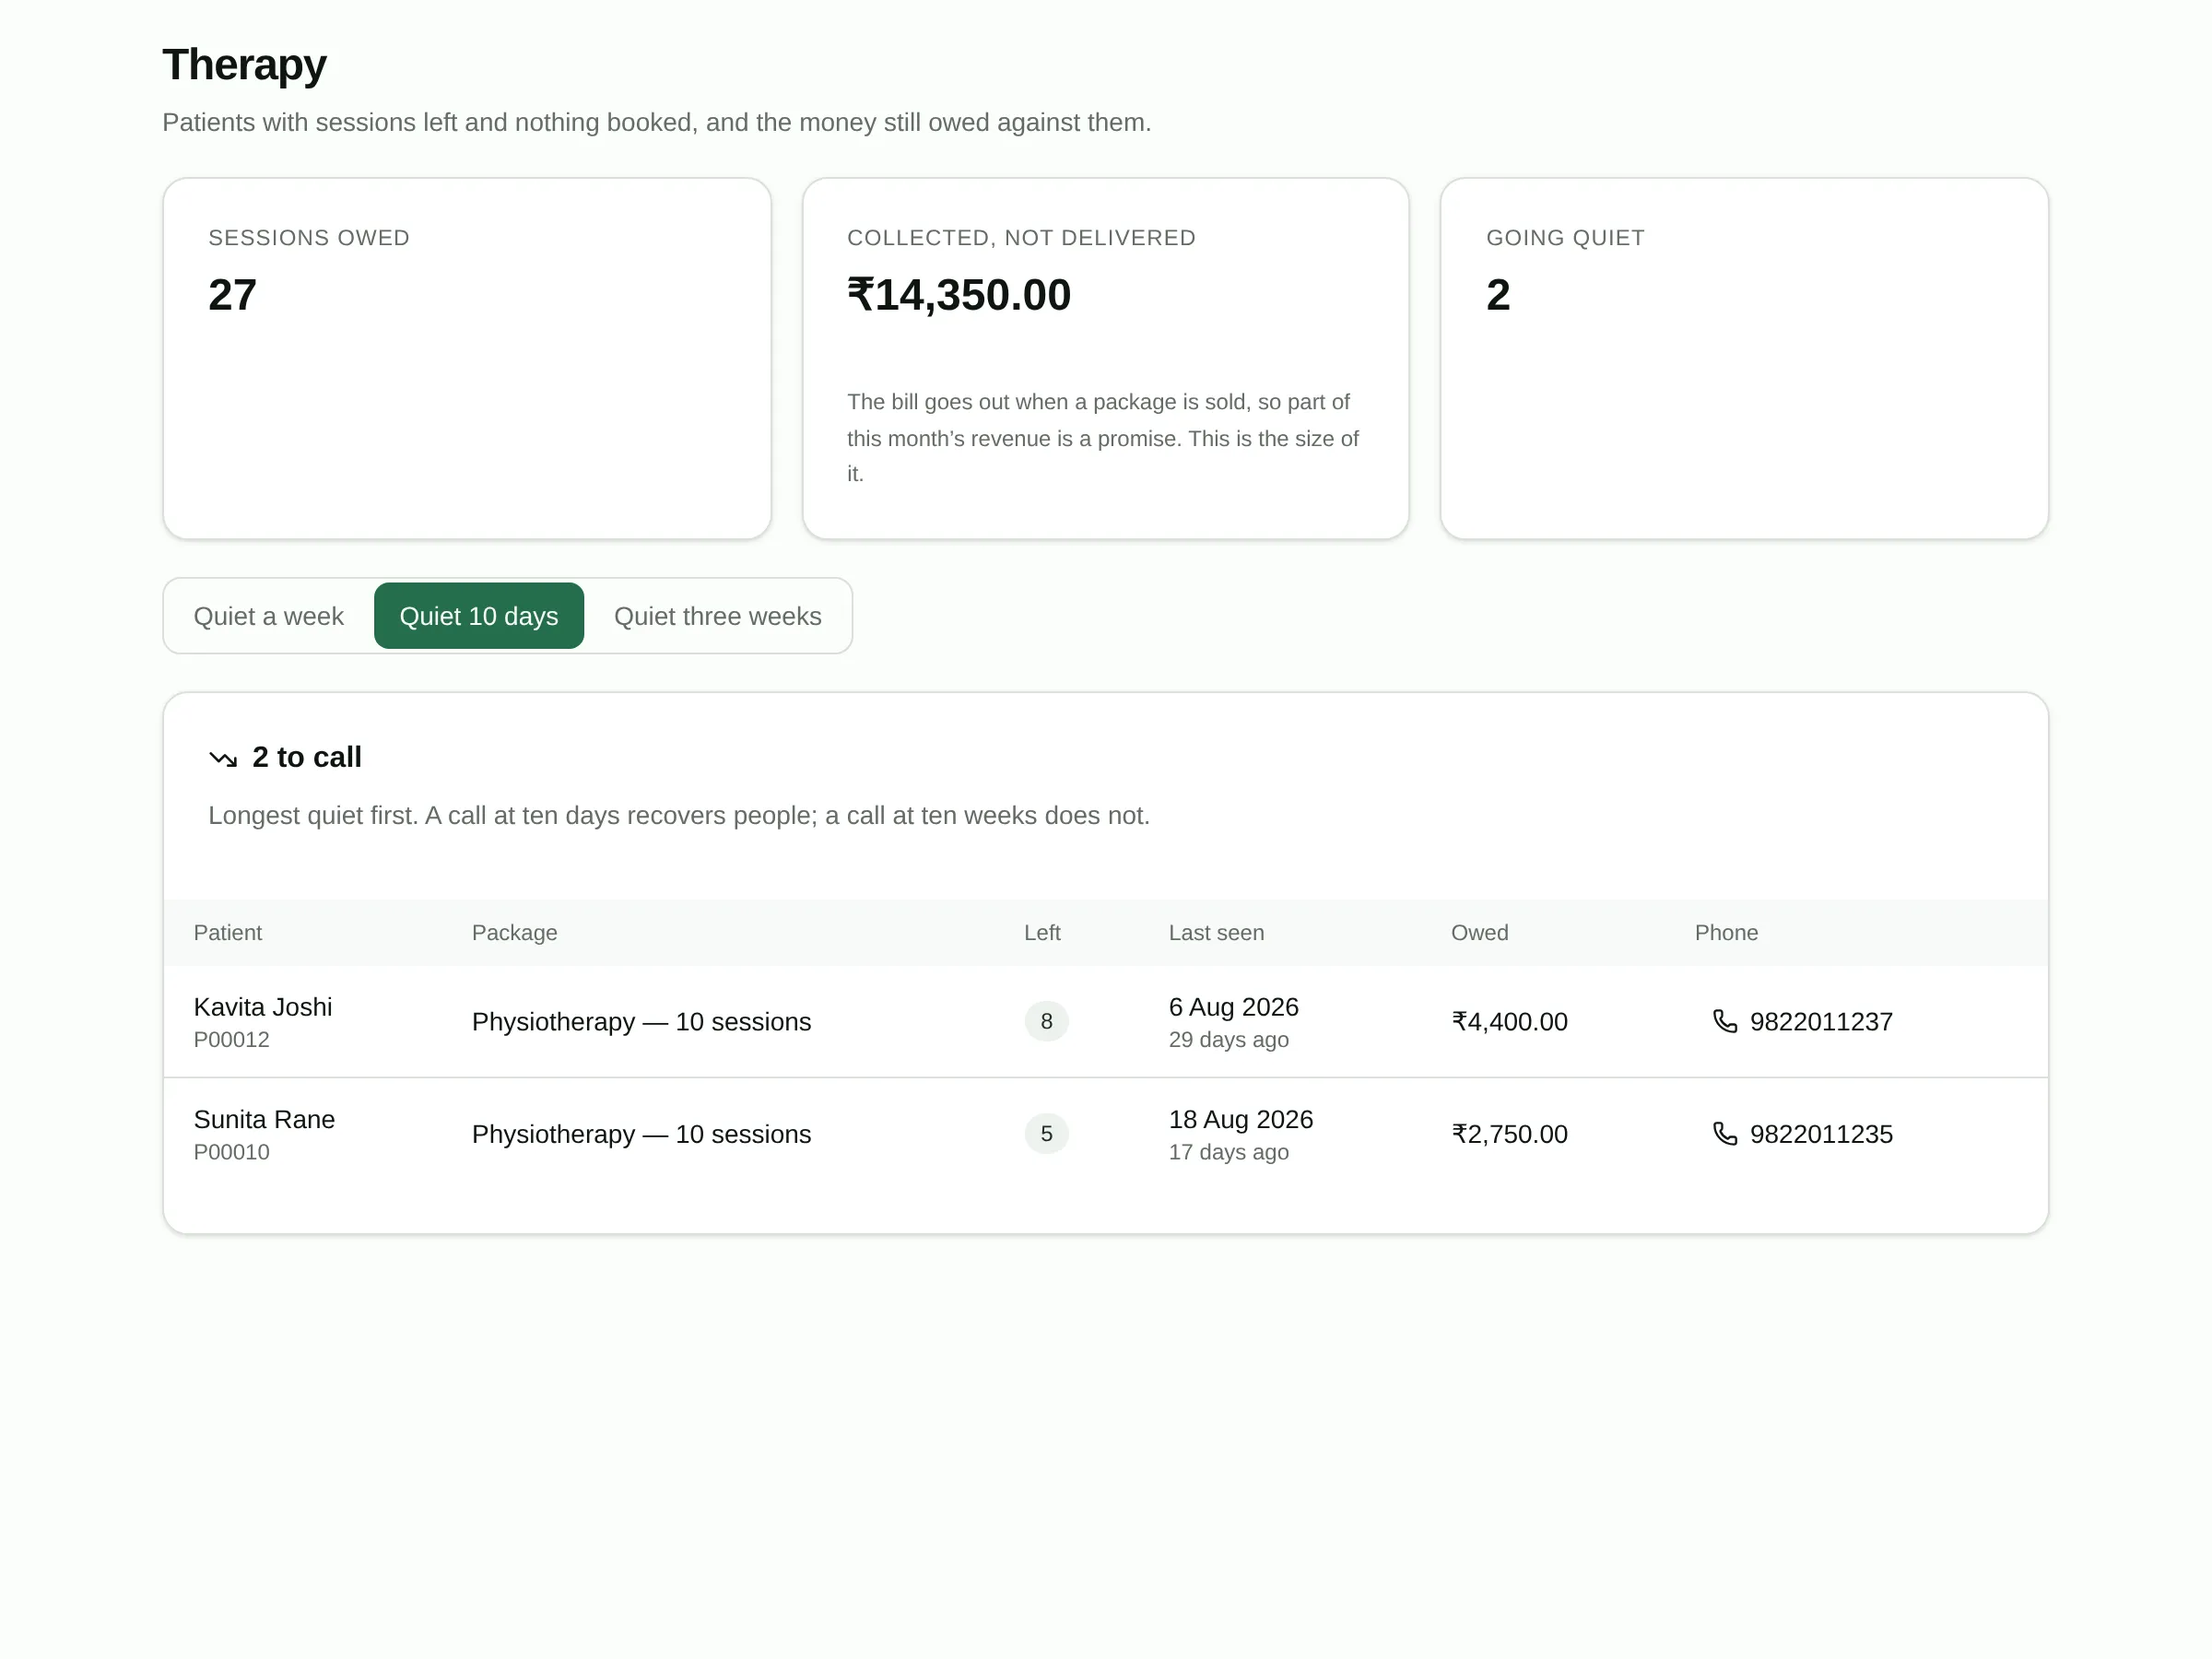Screen dimensions: 2212x1659
Task: Click the Left column header
Action: (1041, 932)
